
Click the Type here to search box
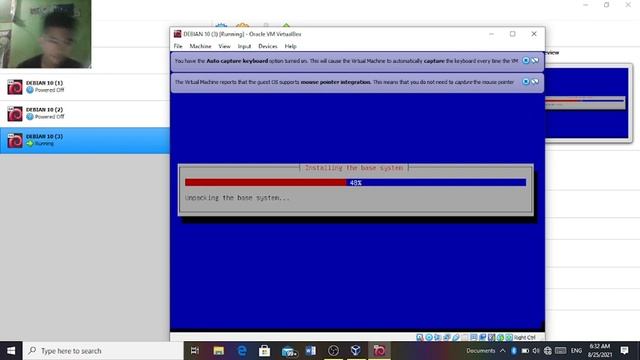point(103,351)
